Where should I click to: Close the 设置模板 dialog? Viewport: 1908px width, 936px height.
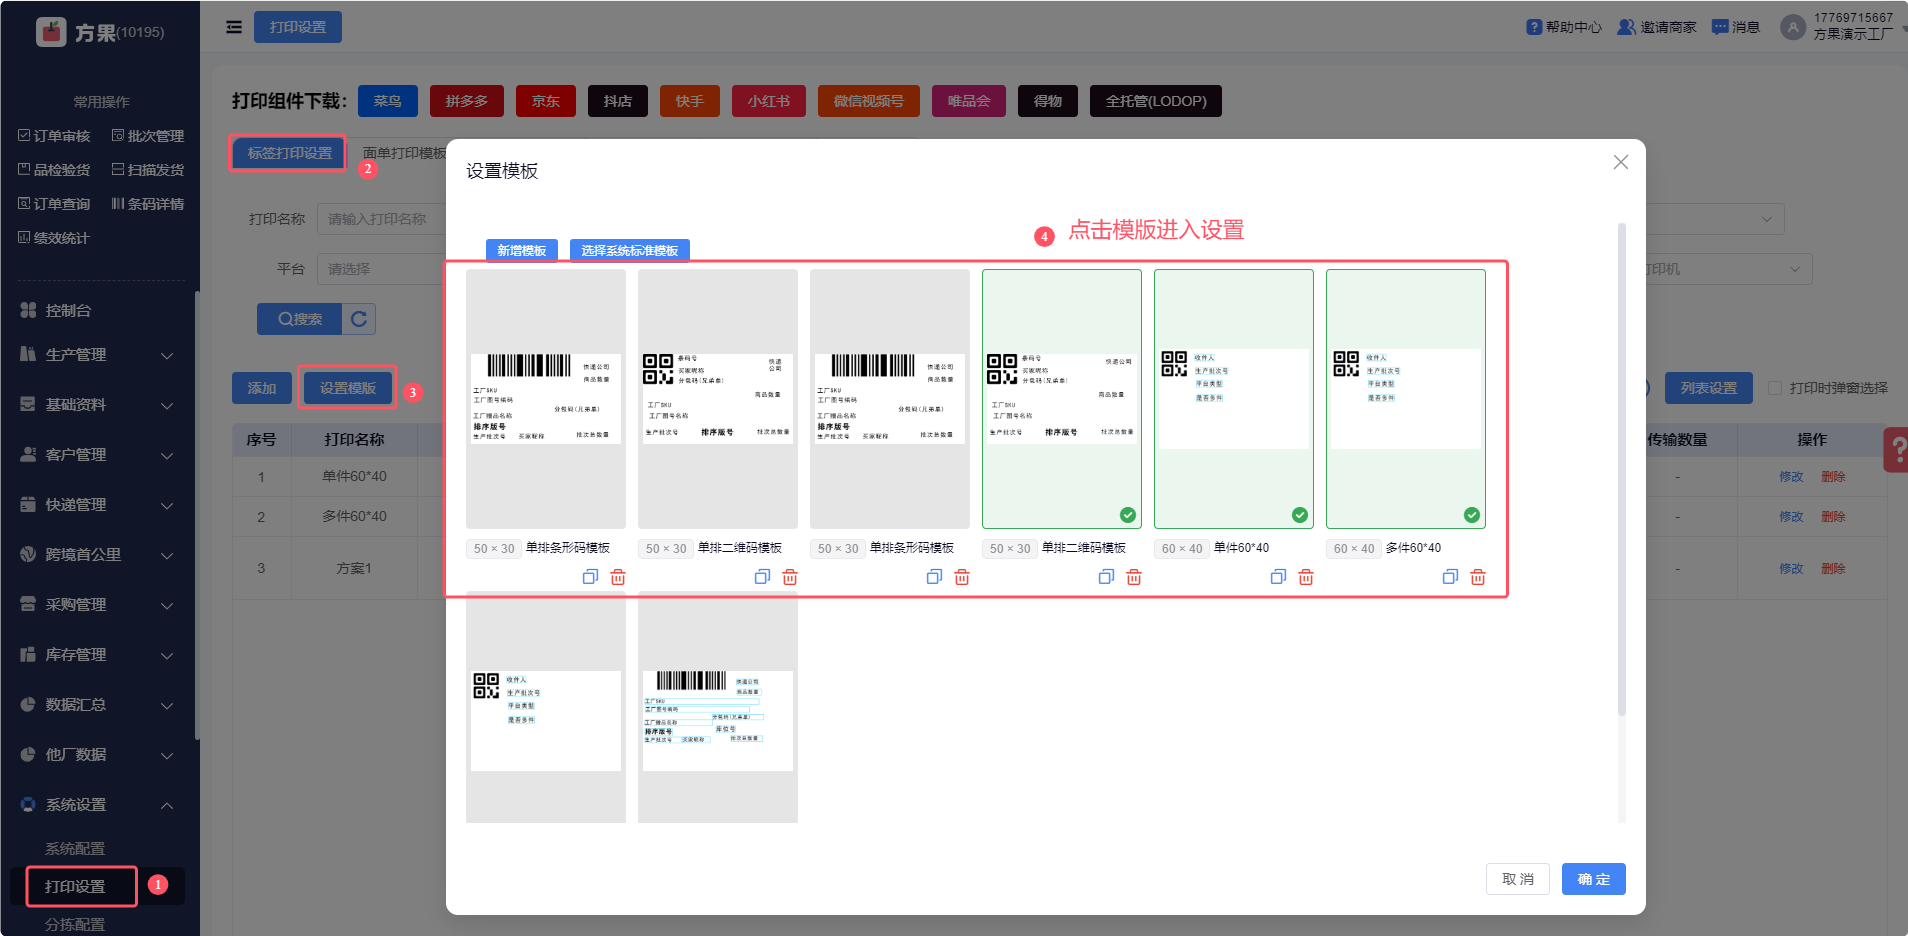pos(1621,162)
